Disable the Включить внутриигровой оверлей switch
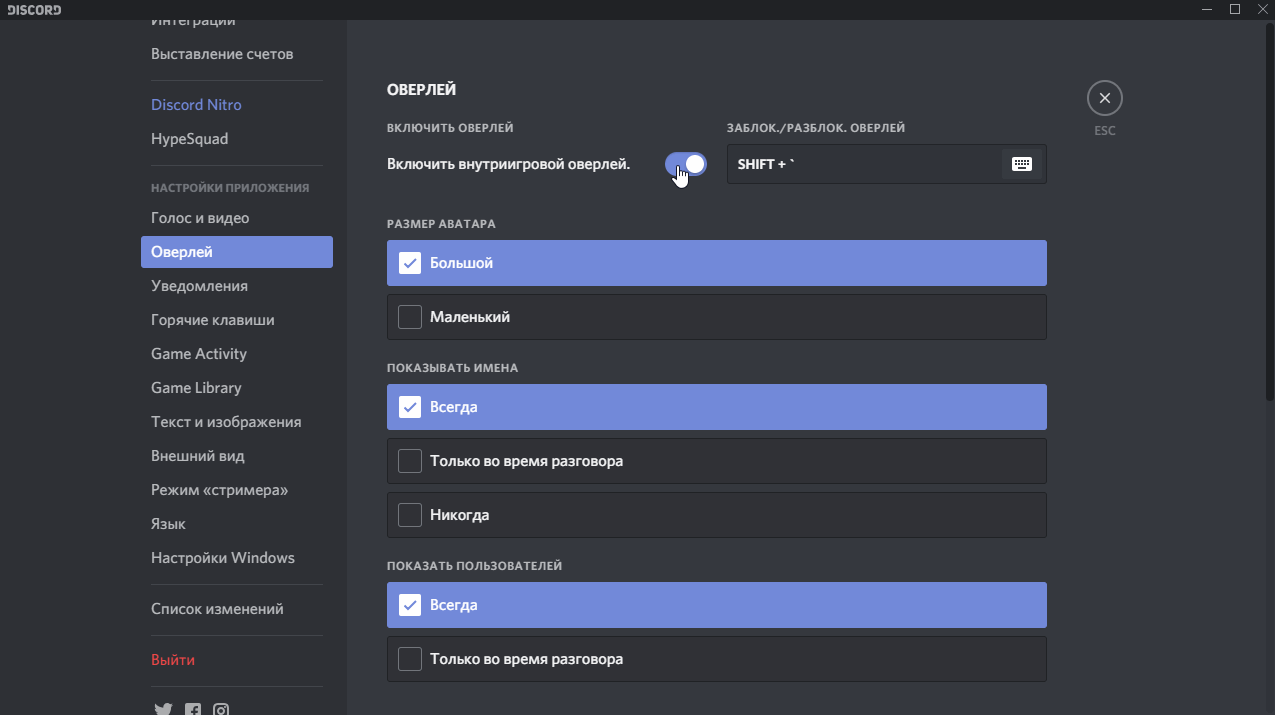 [685, 163]
